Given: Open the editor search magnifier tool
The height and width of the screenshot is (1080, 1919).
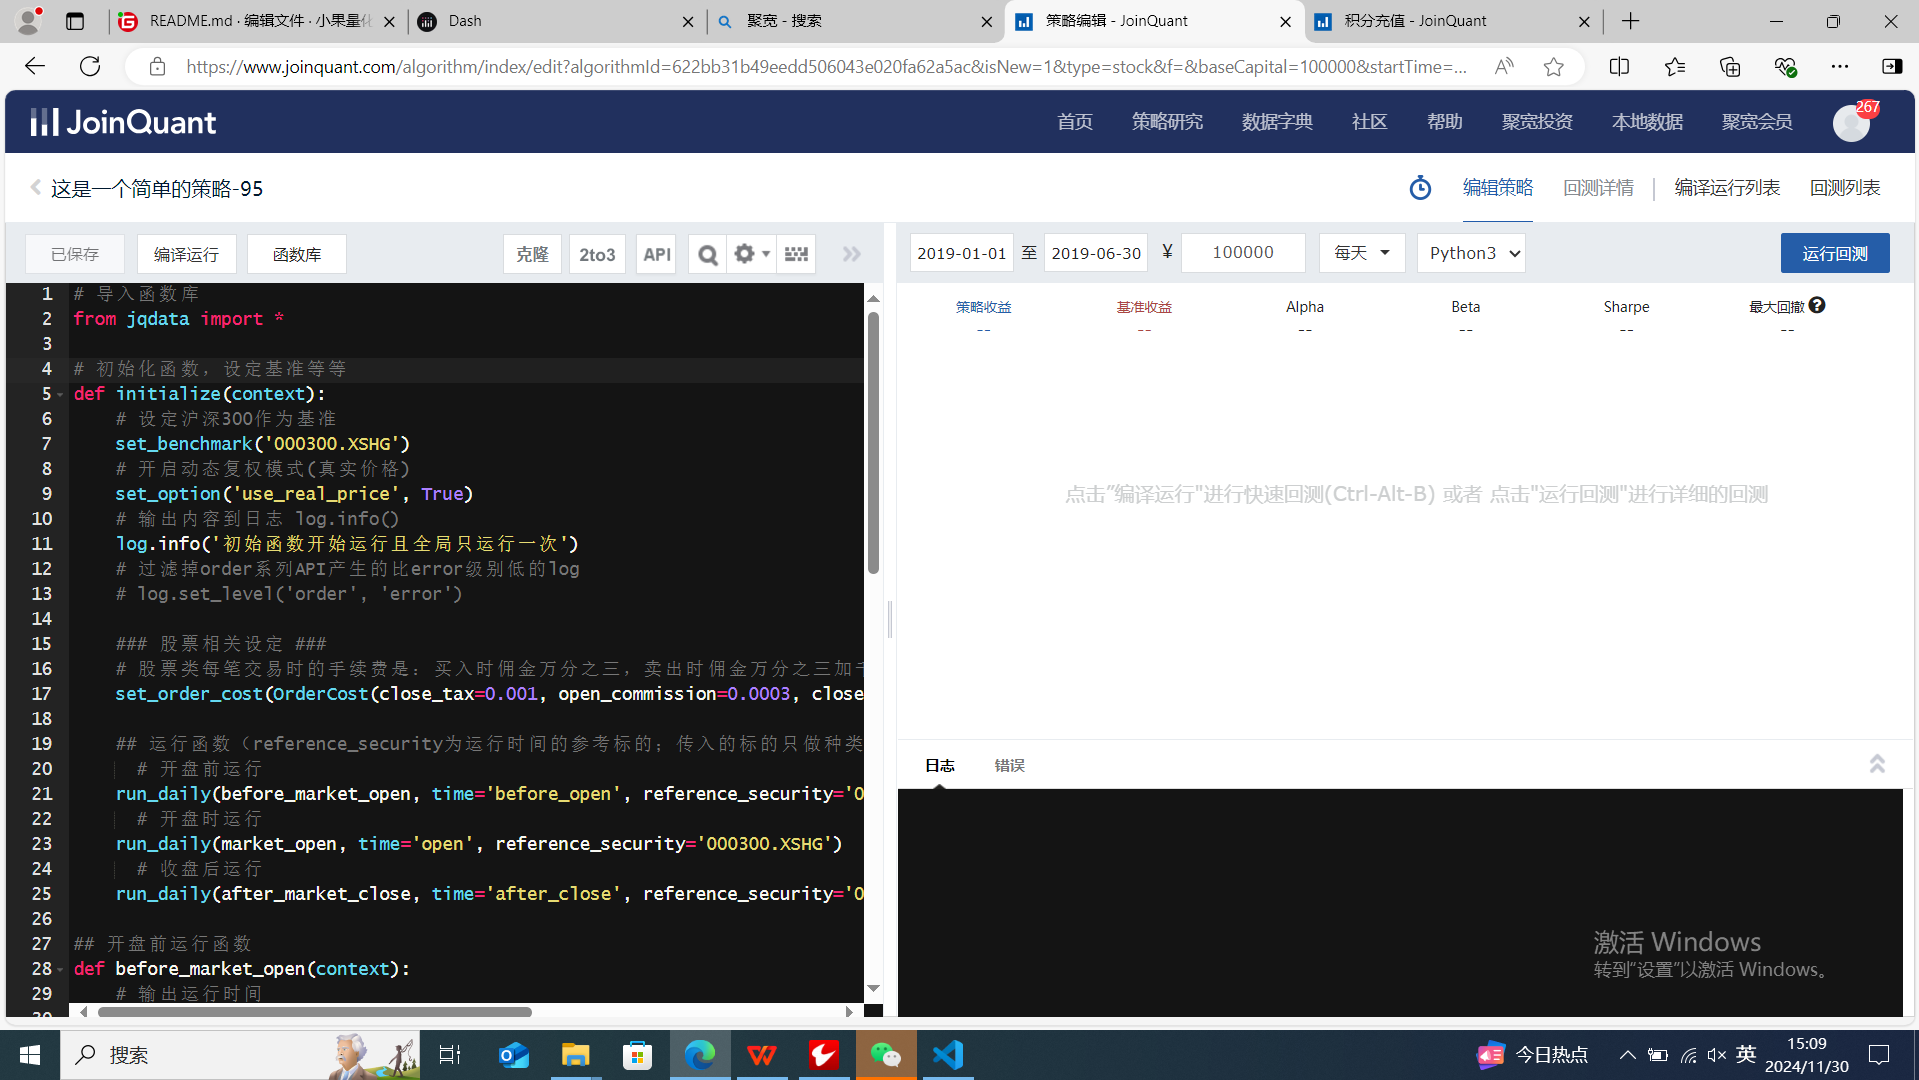Looking at the screenshot, I should pos(707,254).
